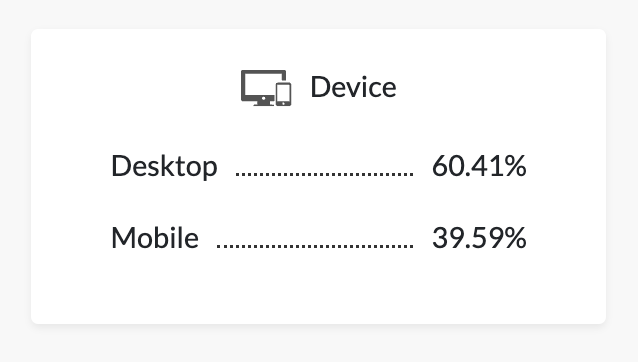Click the percent sign after 39.59
The image size is (638, 362).
click(x=515, y=238)
